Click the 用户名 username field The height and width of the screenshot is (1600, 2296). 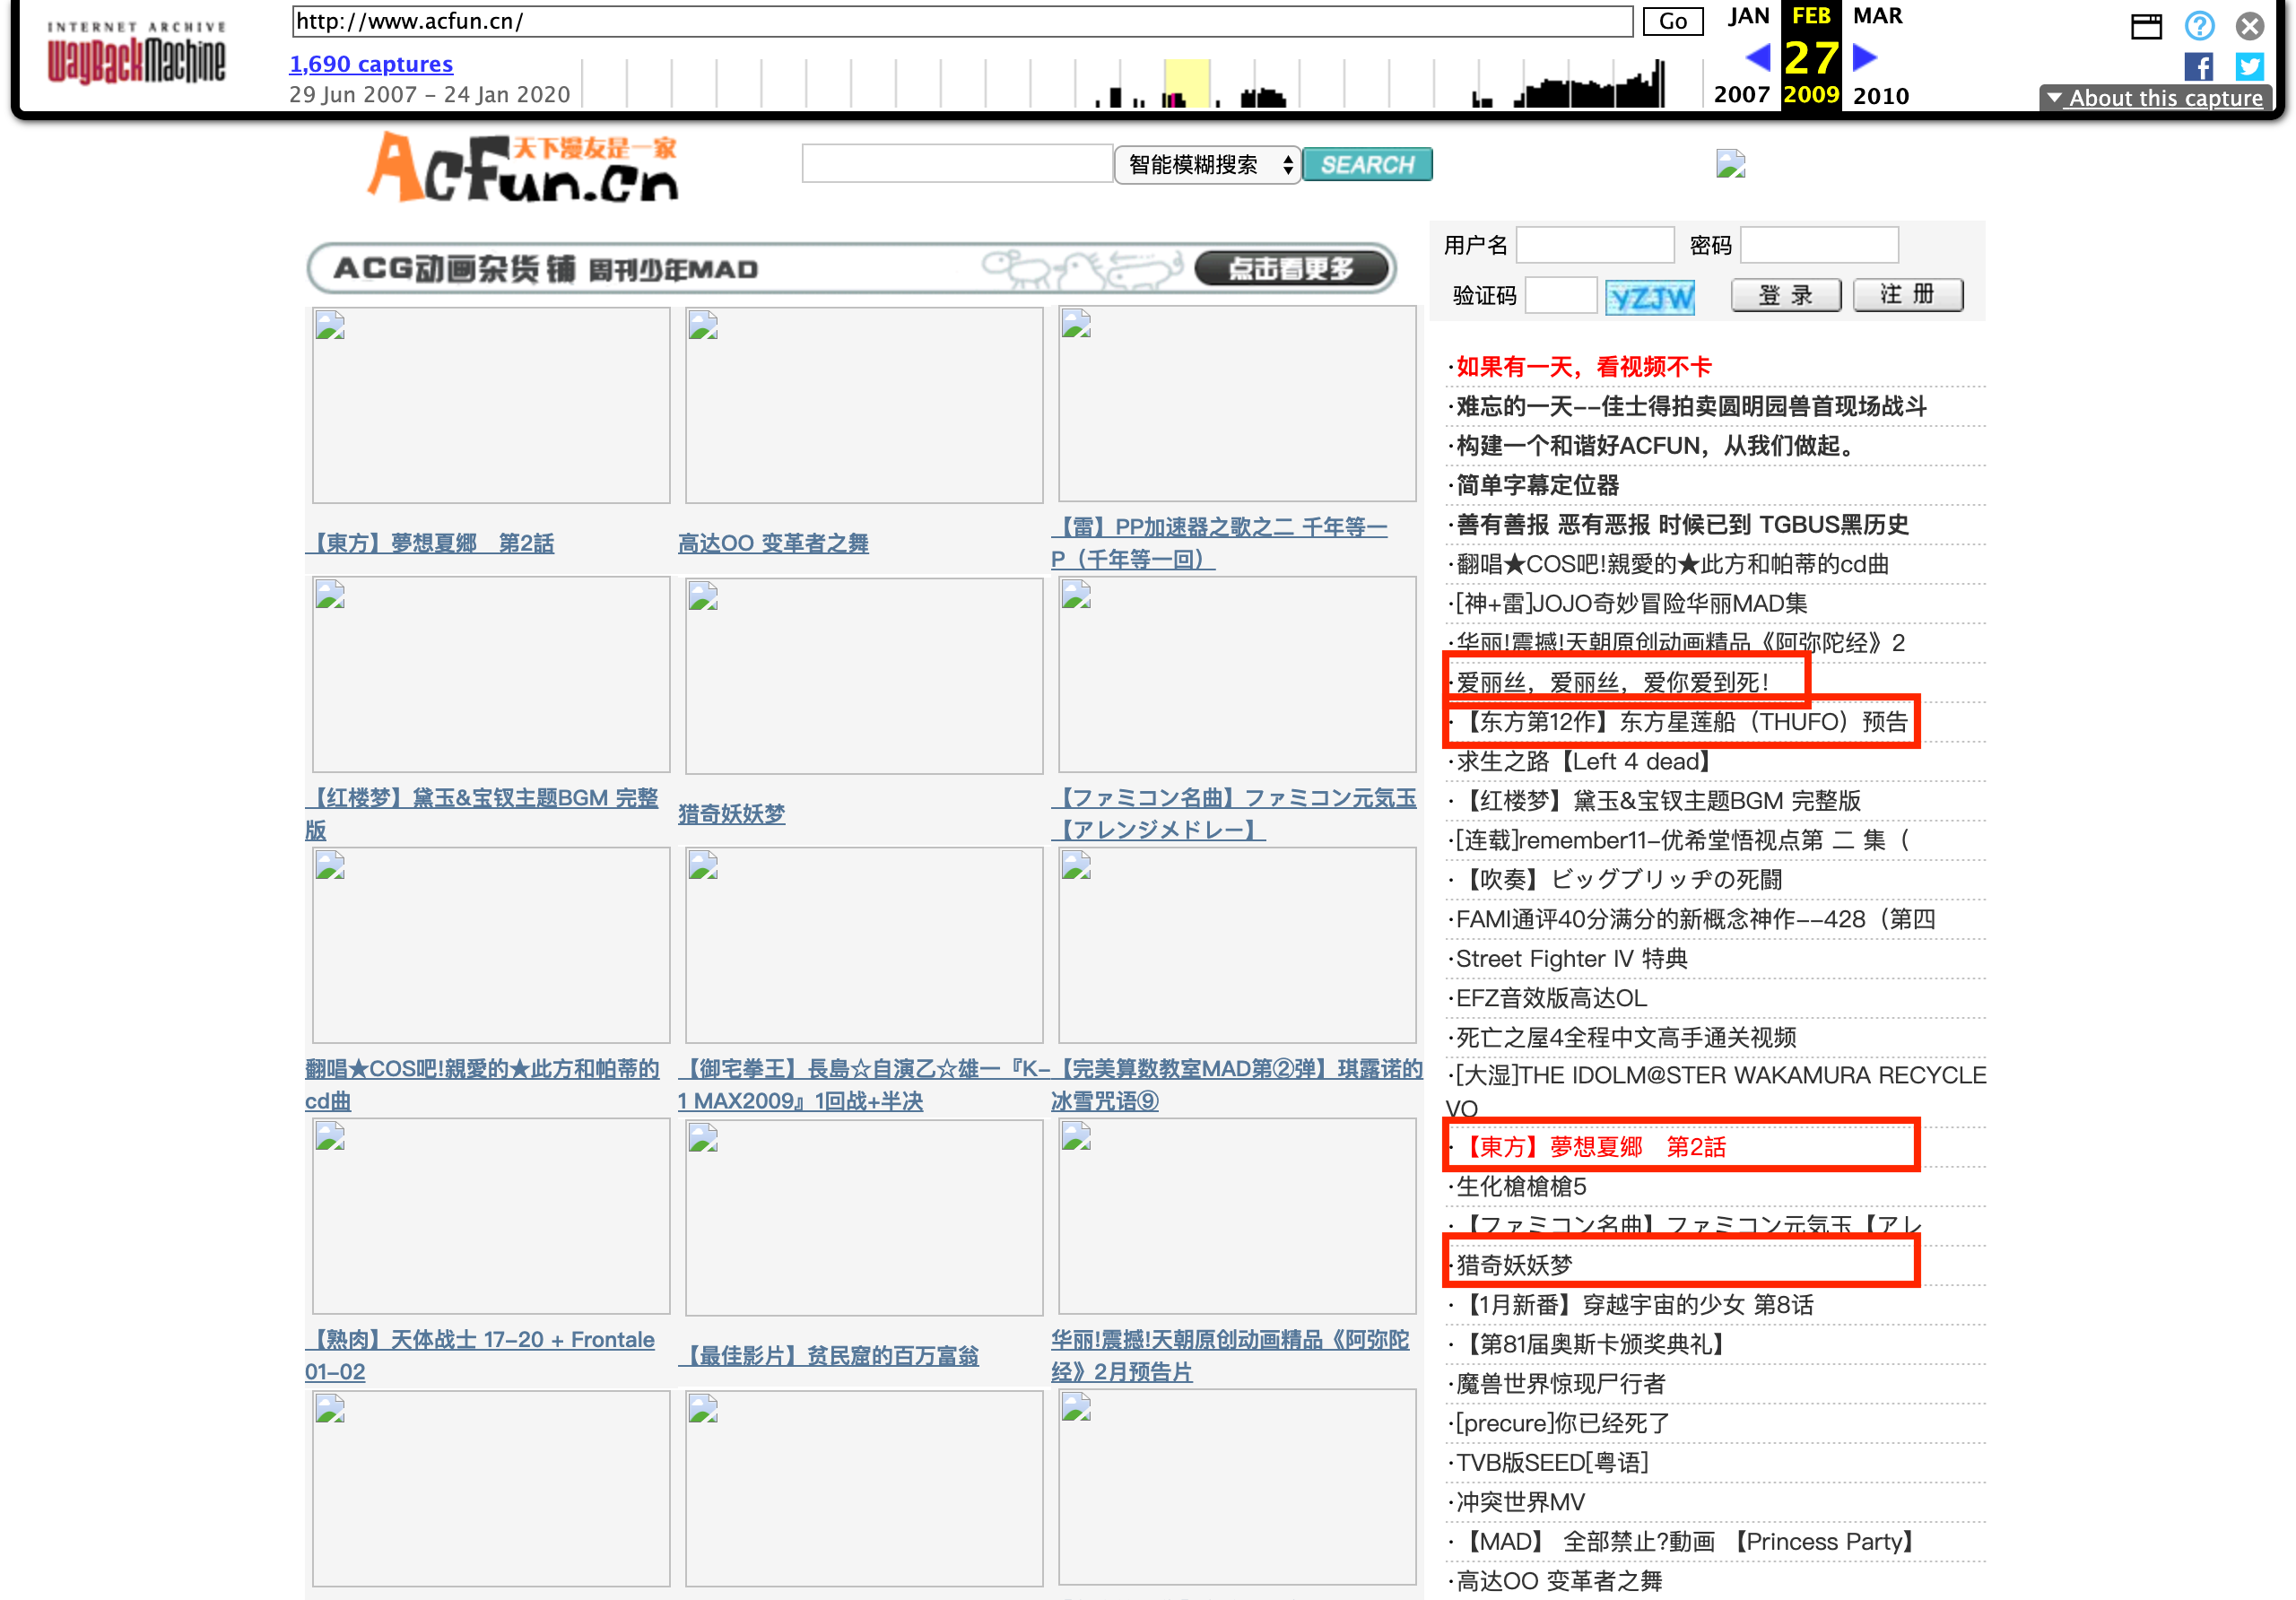pos(1595,245)
